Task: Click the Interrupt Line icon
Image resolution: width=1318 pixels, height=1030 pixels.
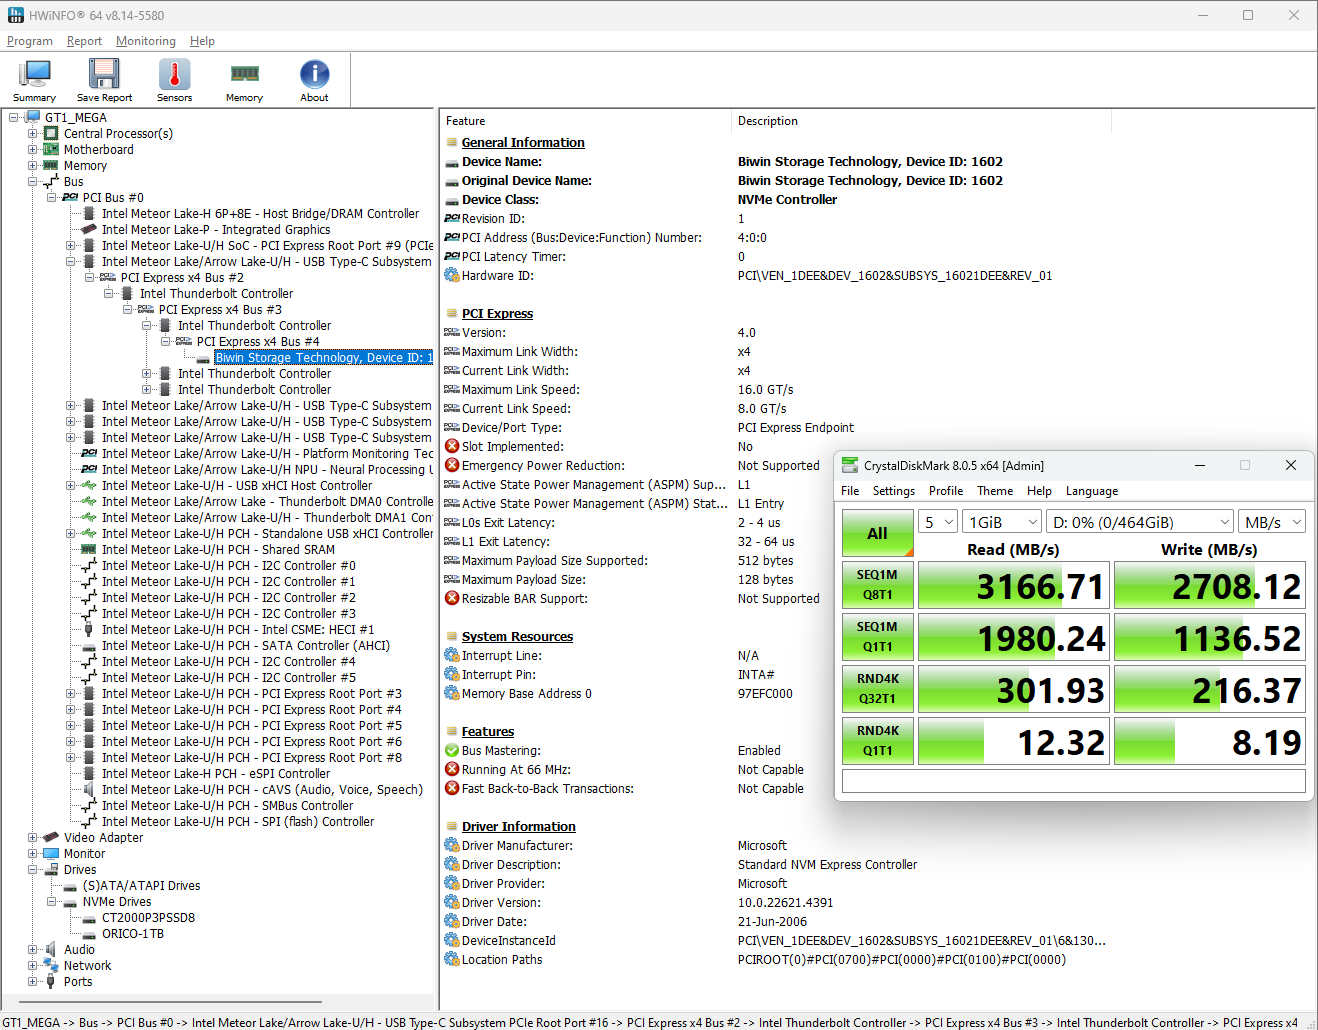Action: pyautogui.click(x=452, y=655)
